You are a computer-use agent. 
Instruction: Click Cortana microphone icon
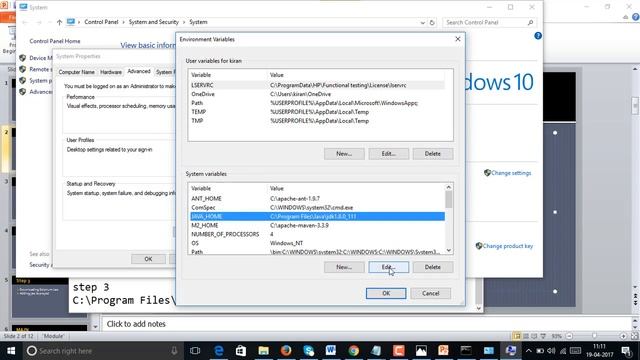[x=174, y=351]
